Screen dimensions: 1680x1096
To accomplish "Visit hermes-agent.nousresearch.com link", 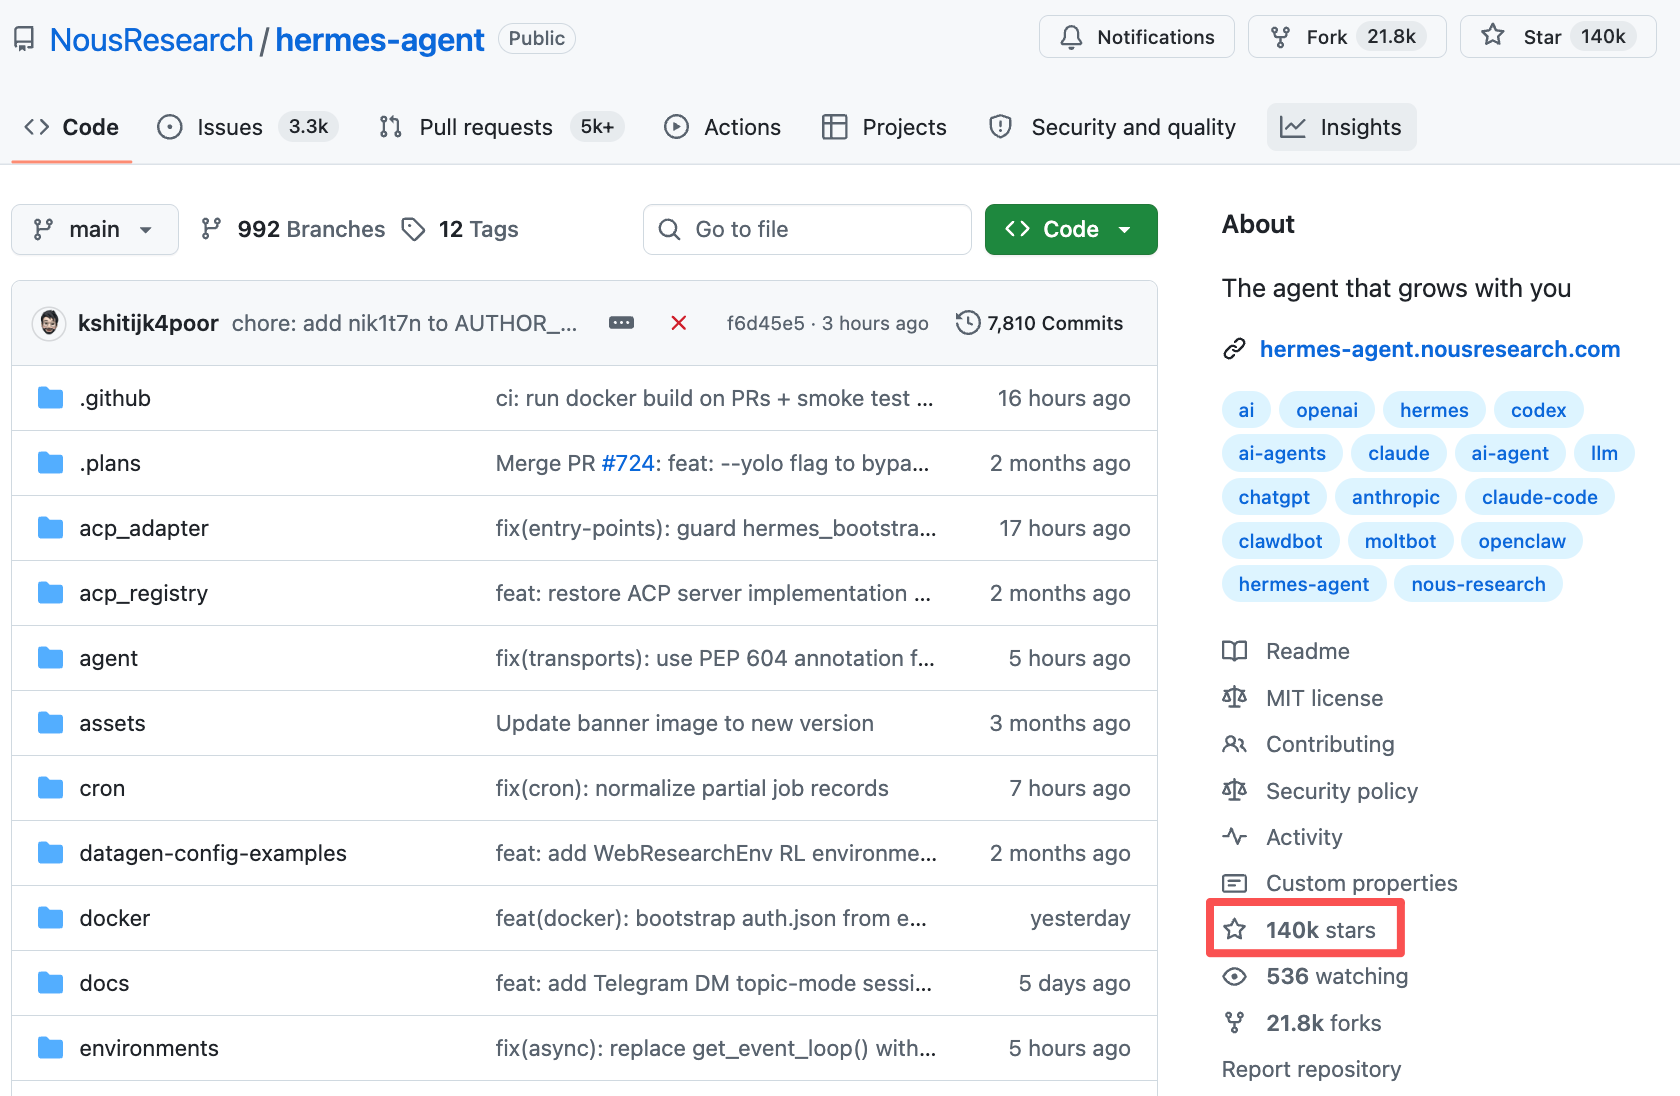I will 1440,349.
